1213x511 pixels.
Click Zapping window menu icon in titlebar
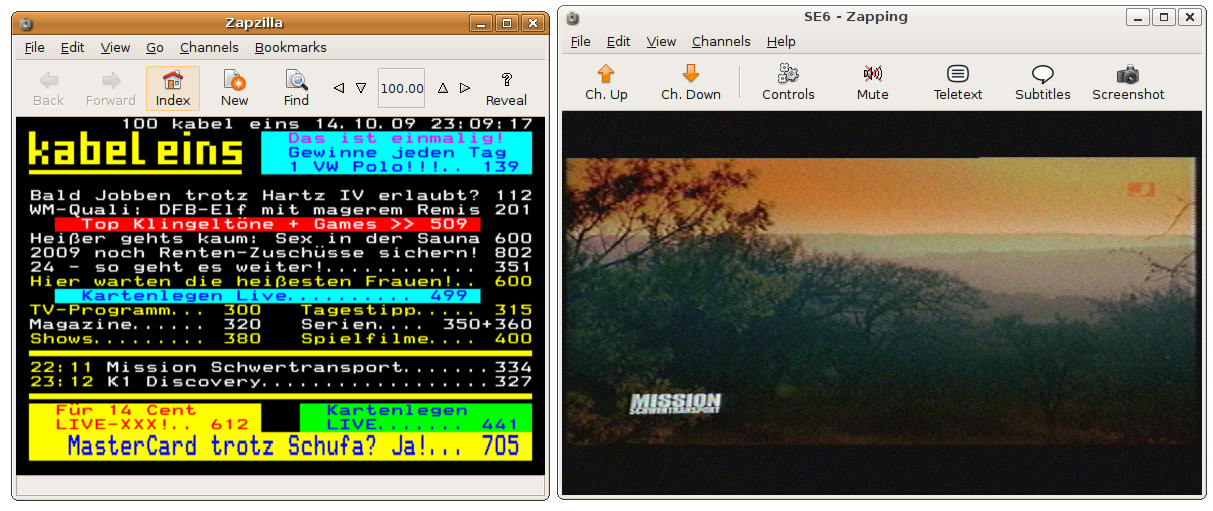coord(572,17)
